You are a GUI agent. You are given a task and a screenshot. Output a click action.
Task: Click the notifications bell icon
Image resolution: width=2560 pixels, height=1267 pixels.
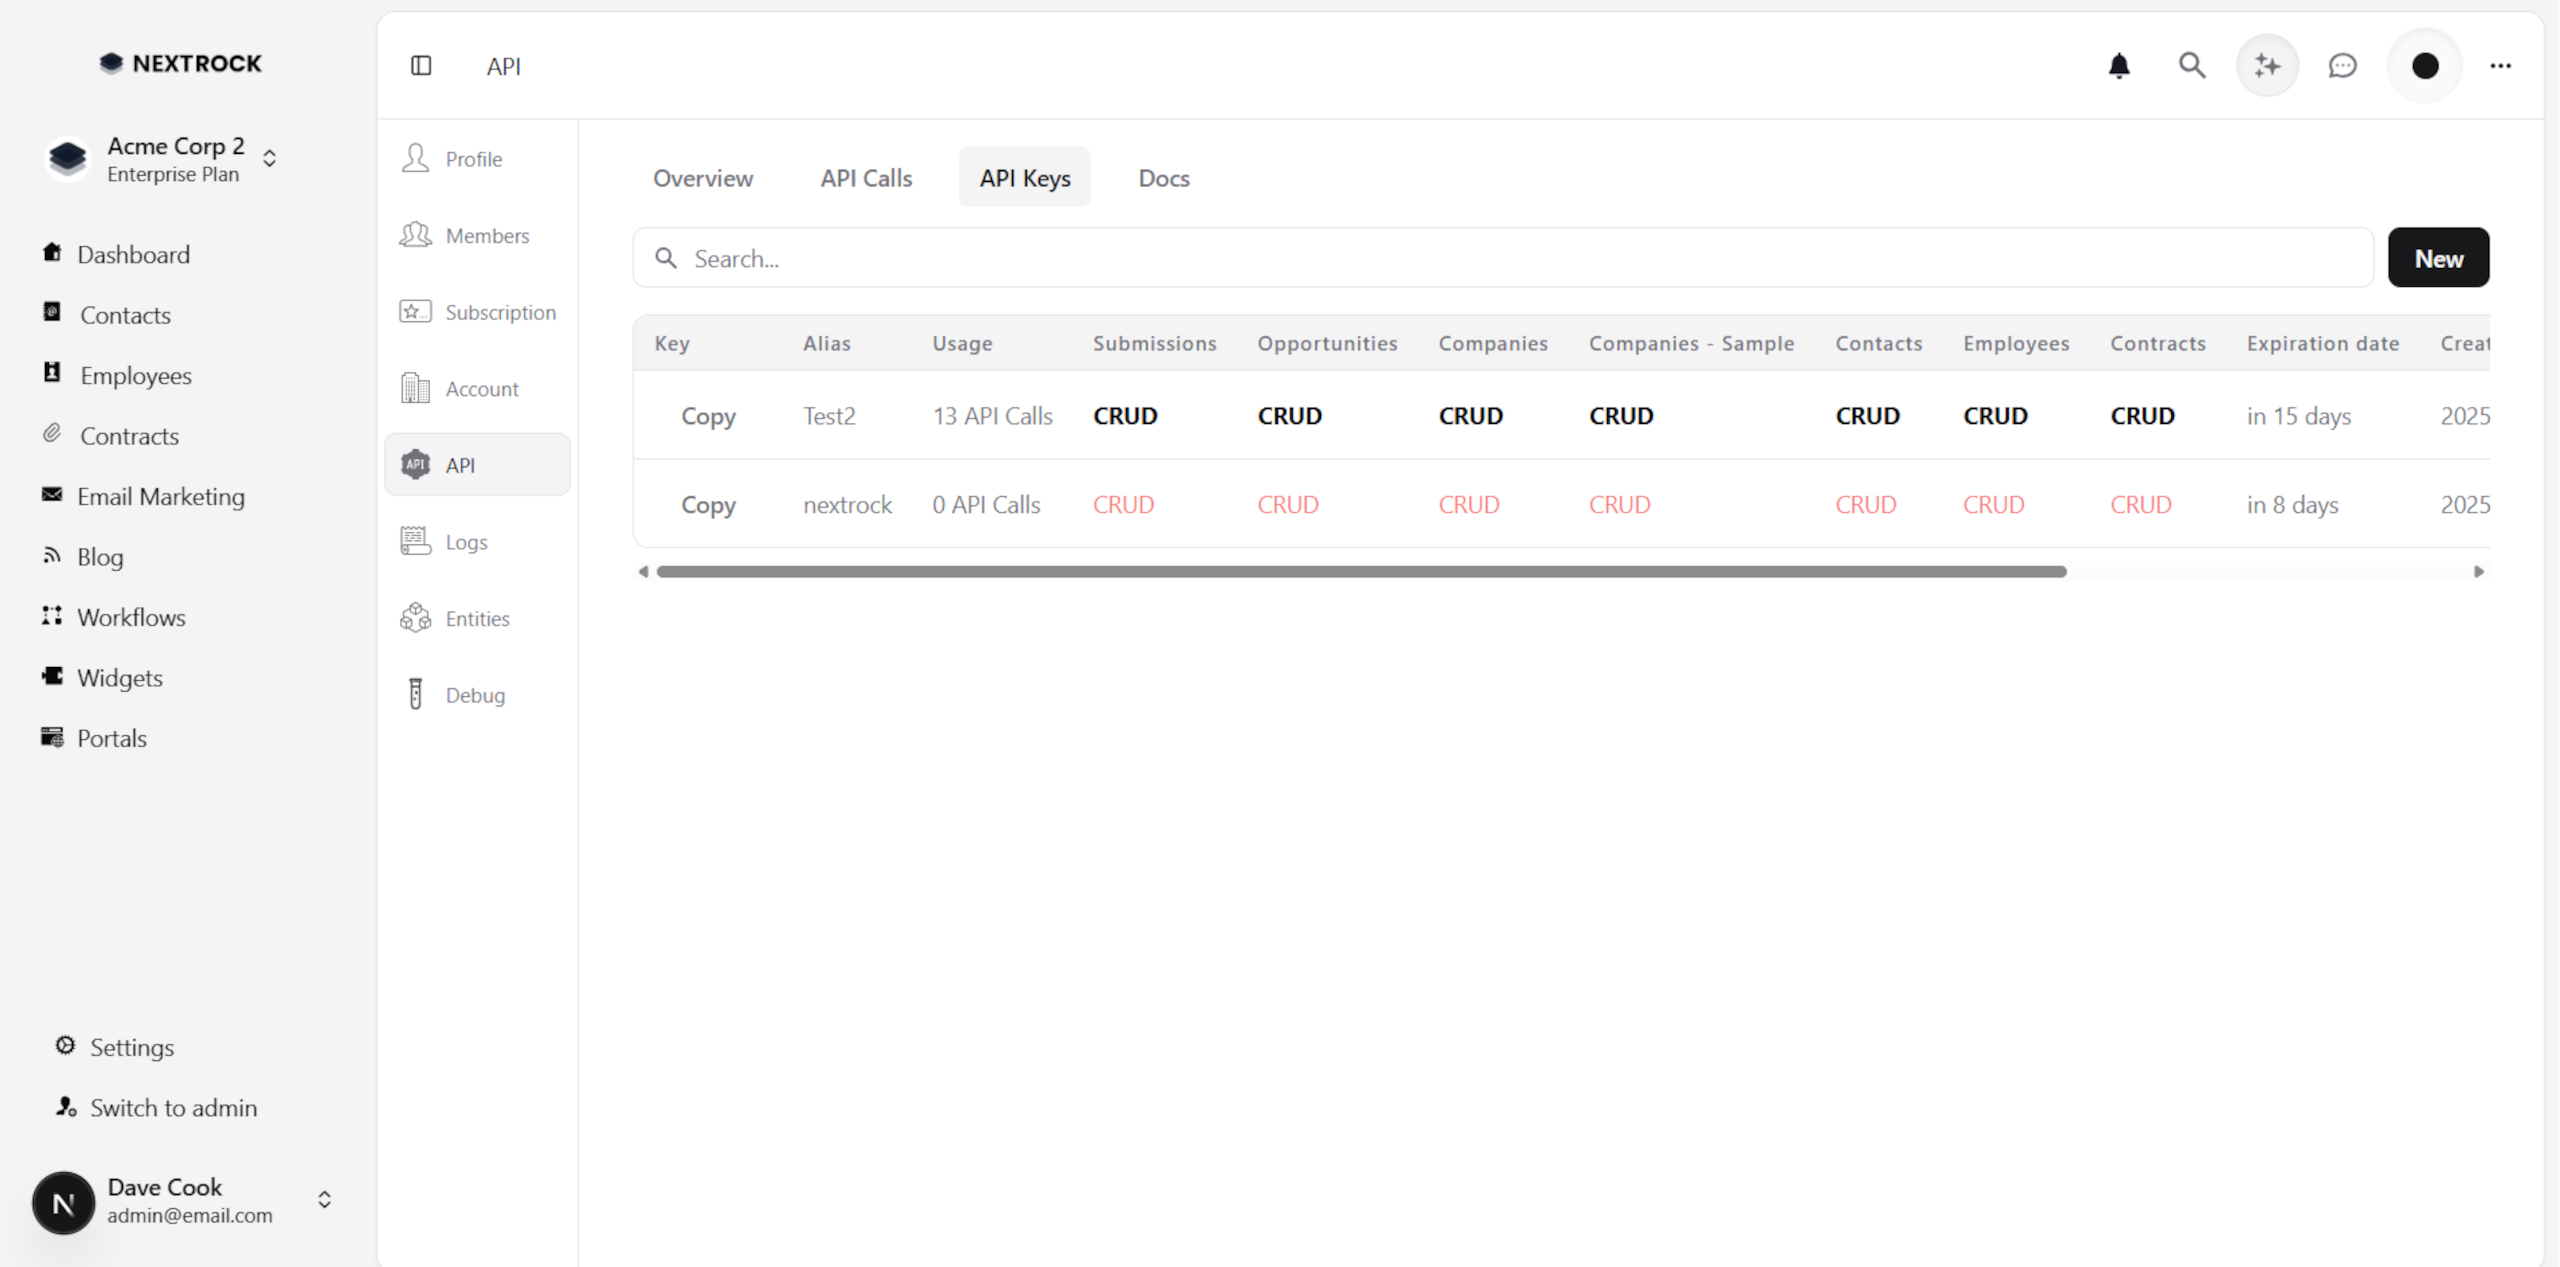(2118, 66)
